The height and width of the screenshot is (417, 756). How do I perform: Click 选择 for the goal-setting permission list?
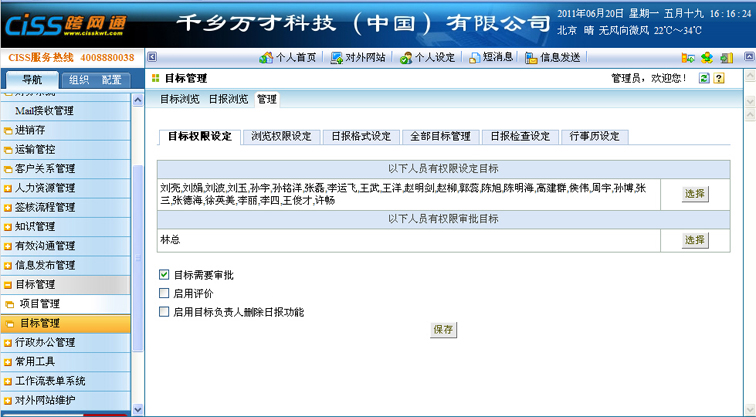coord(694,194)
